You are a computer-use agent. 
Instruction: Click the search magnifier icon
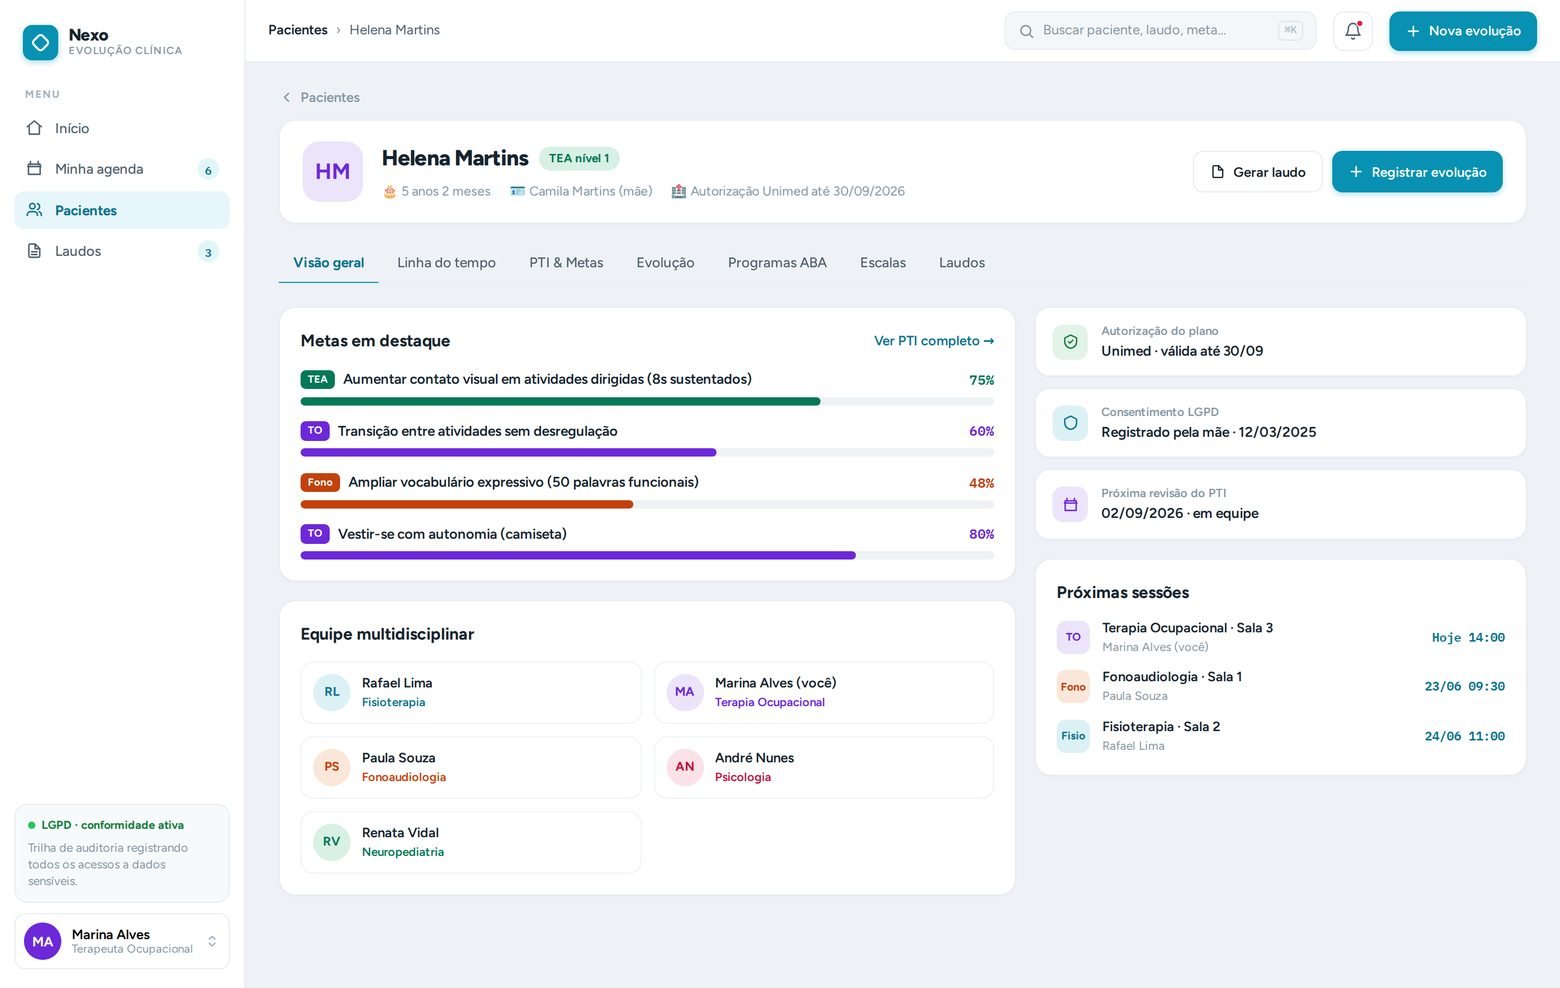(1026, 31)
